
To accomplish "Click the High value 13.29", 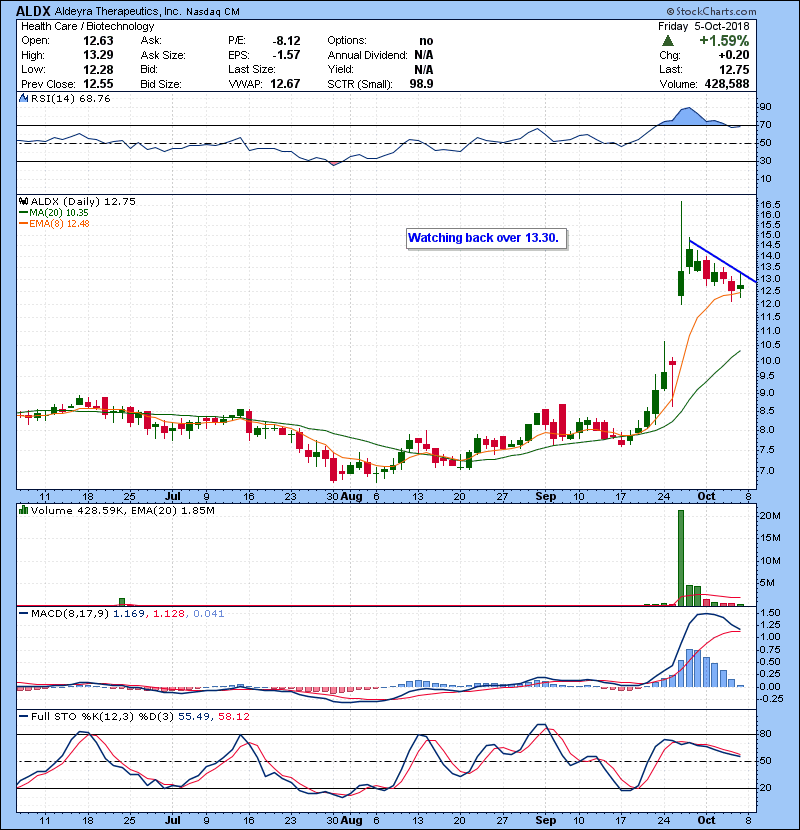I will click(x=98, y=55).
